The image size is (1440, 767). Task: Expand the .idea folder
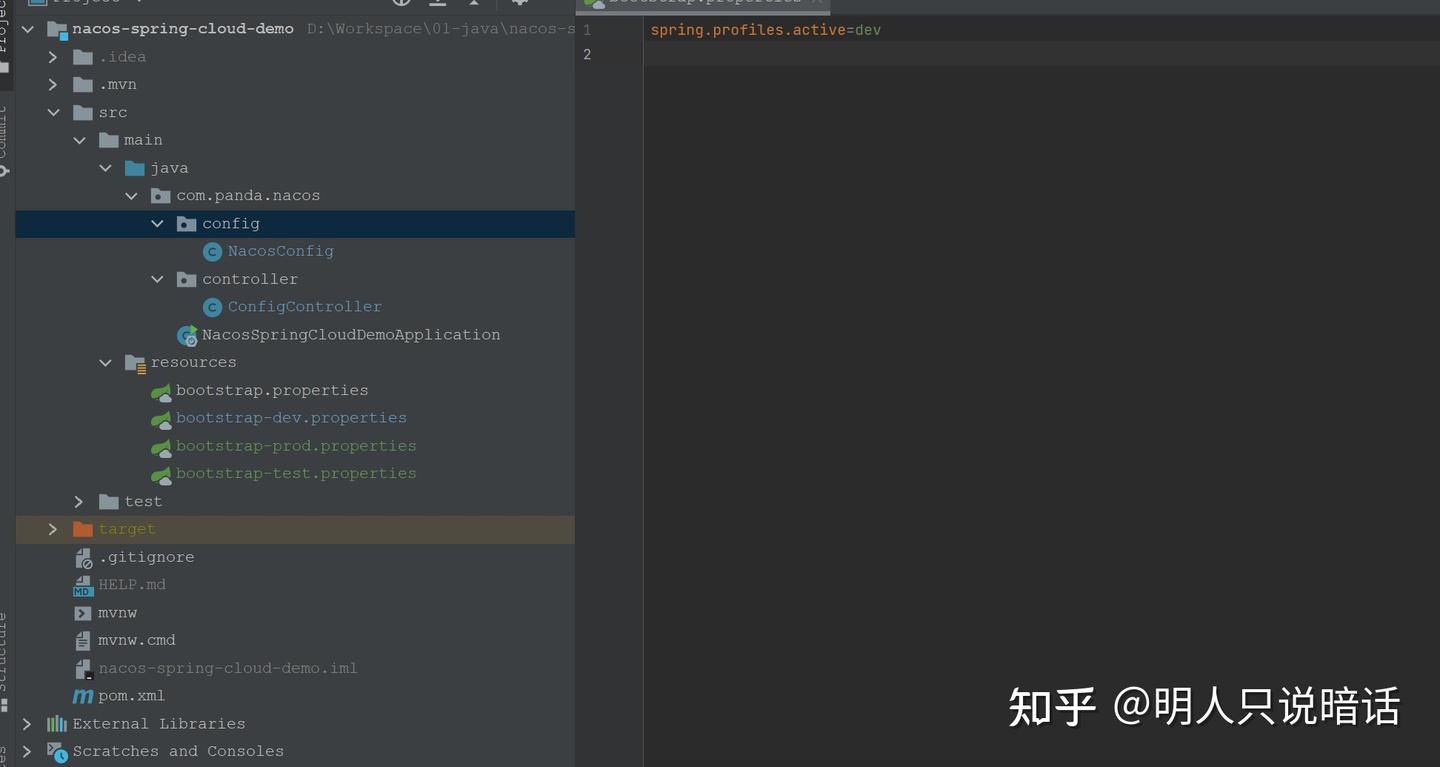[x=54, y=57]
